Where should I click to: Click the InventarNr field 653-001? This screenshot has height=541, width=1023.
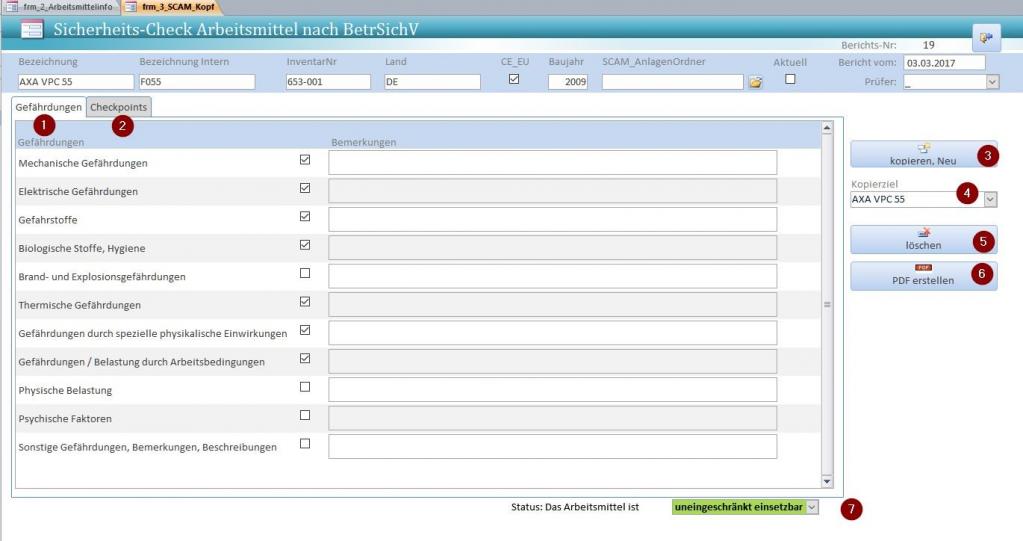pyautogui.click(x=328, y=82)
